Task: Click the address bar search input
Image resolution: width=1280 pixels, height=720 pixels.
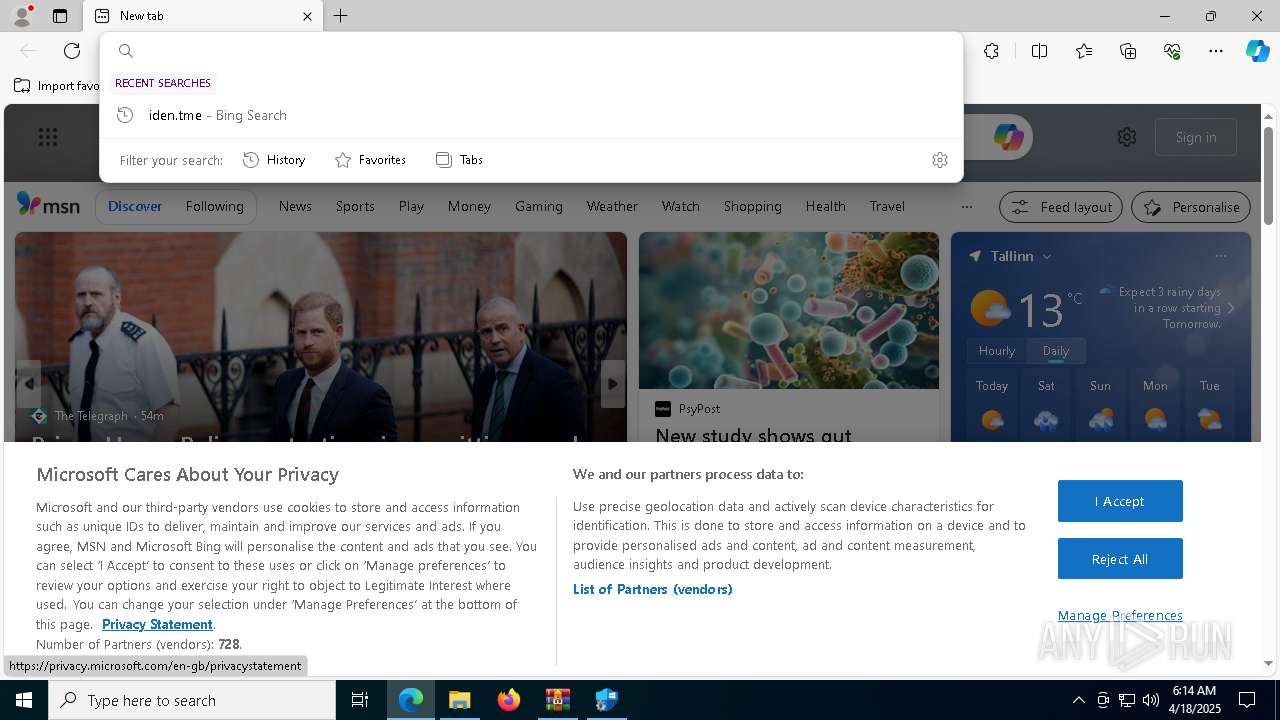Action: (531, 51)
